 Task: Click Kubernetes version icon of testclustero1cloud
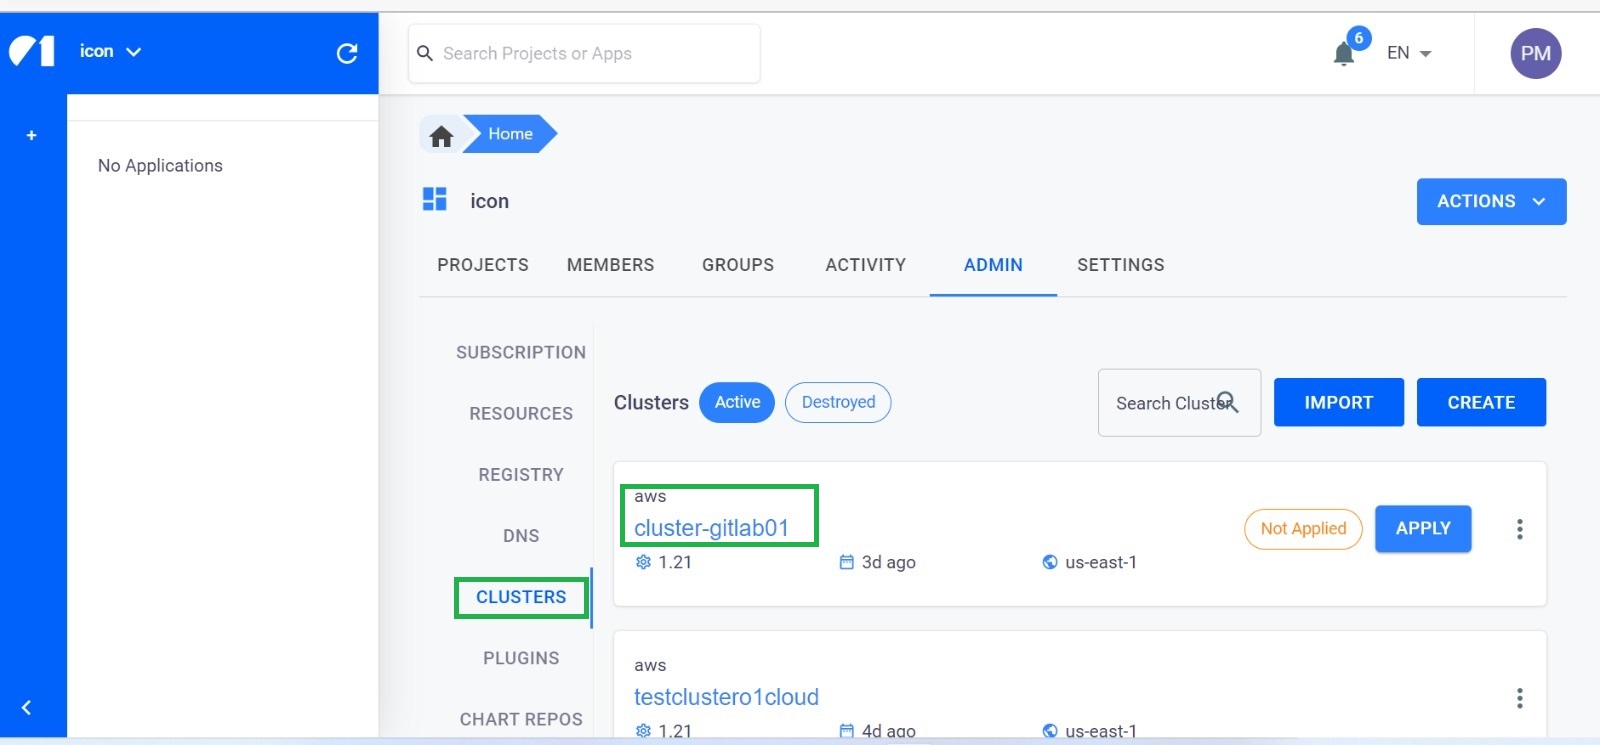point(643,731)
